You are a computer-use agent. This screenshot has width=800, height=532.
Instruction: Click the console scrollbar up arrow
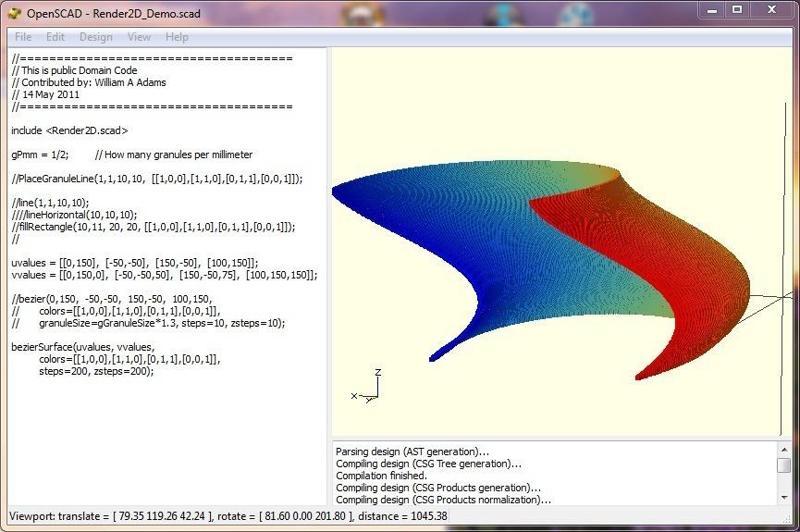[x=784, y=450]
